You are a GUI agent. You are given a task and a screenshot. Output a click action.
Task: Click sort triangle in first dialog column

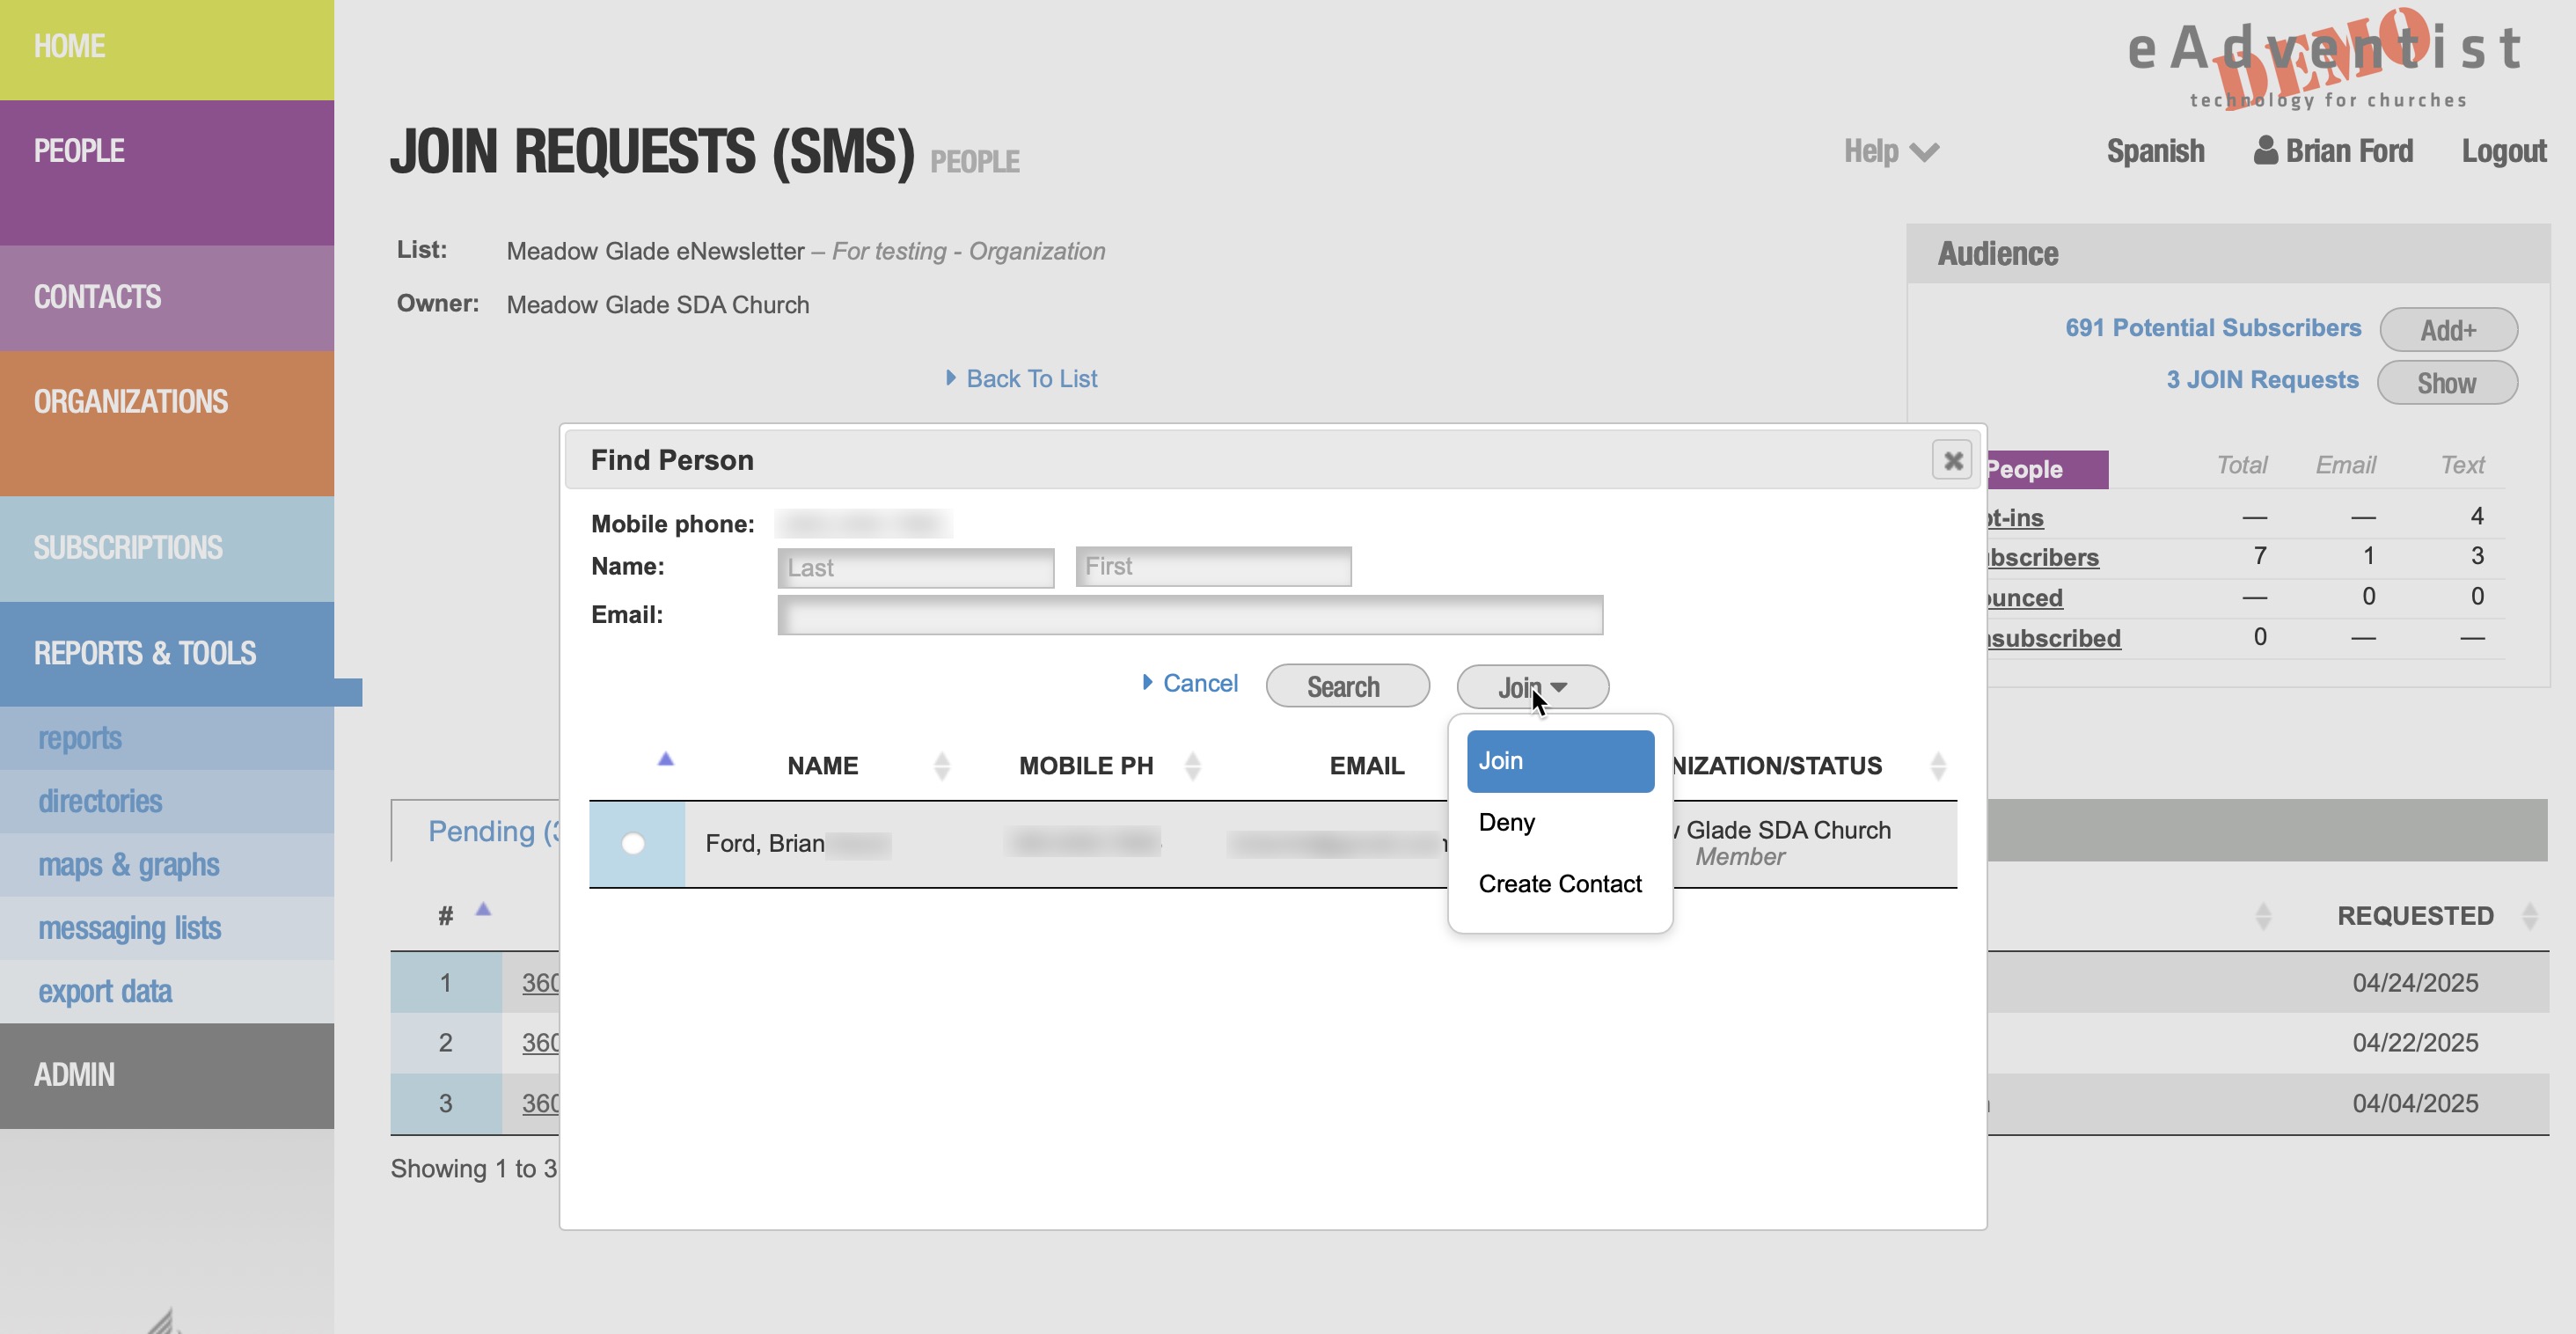665,759
